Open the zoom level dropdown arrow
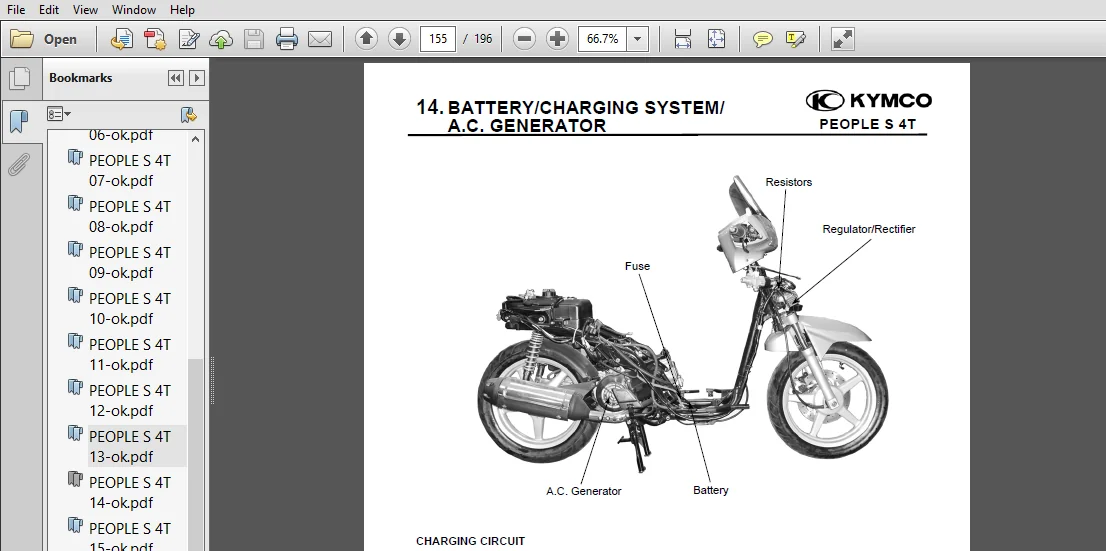This screenshot has height=551, width=1106. (x=638, y=39)
